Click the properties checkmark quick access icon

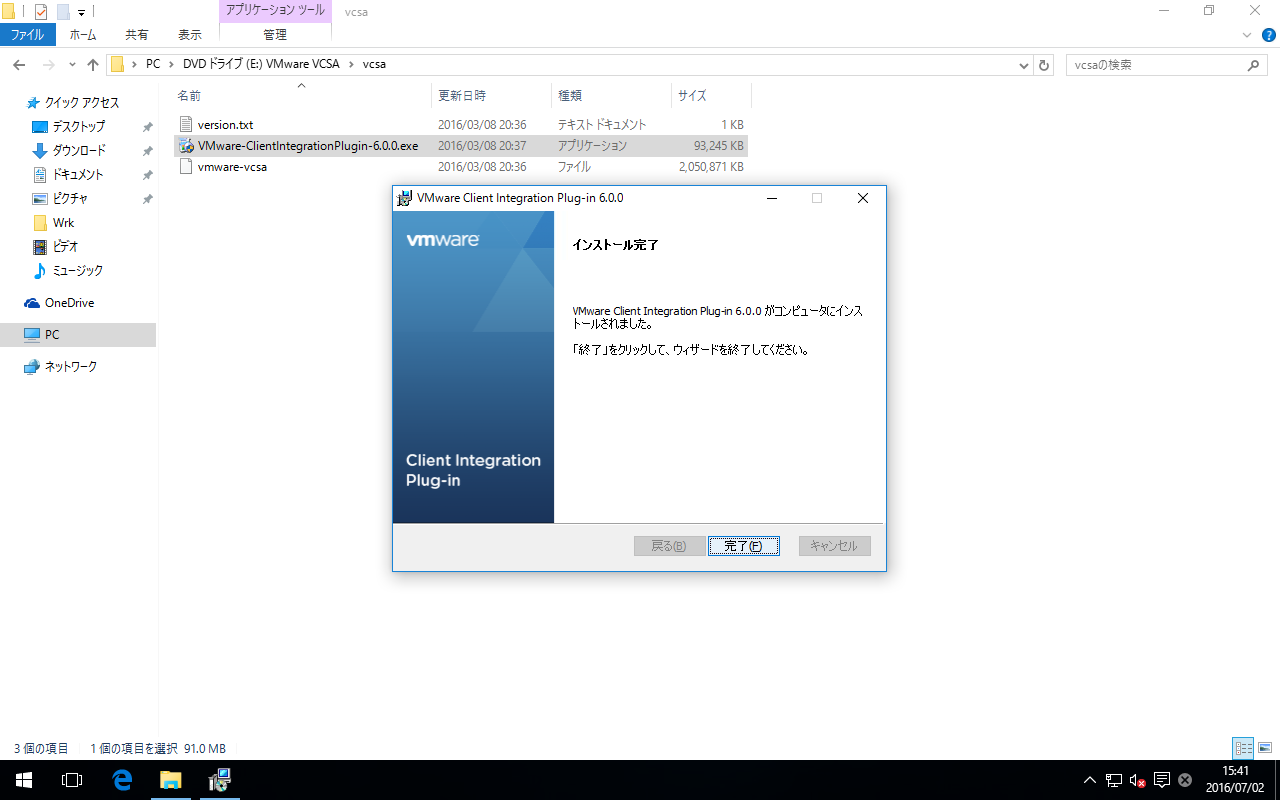(x=41, y=12)
